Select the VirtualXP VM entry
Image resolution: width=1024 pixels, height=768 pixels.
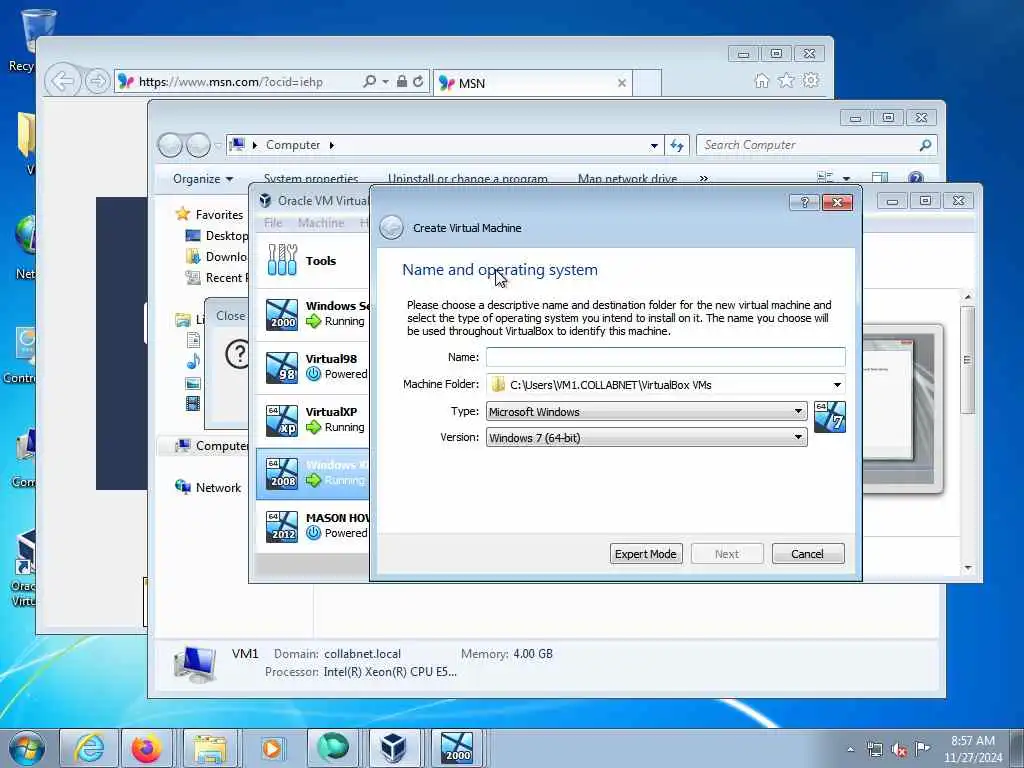tap(313, 420)
